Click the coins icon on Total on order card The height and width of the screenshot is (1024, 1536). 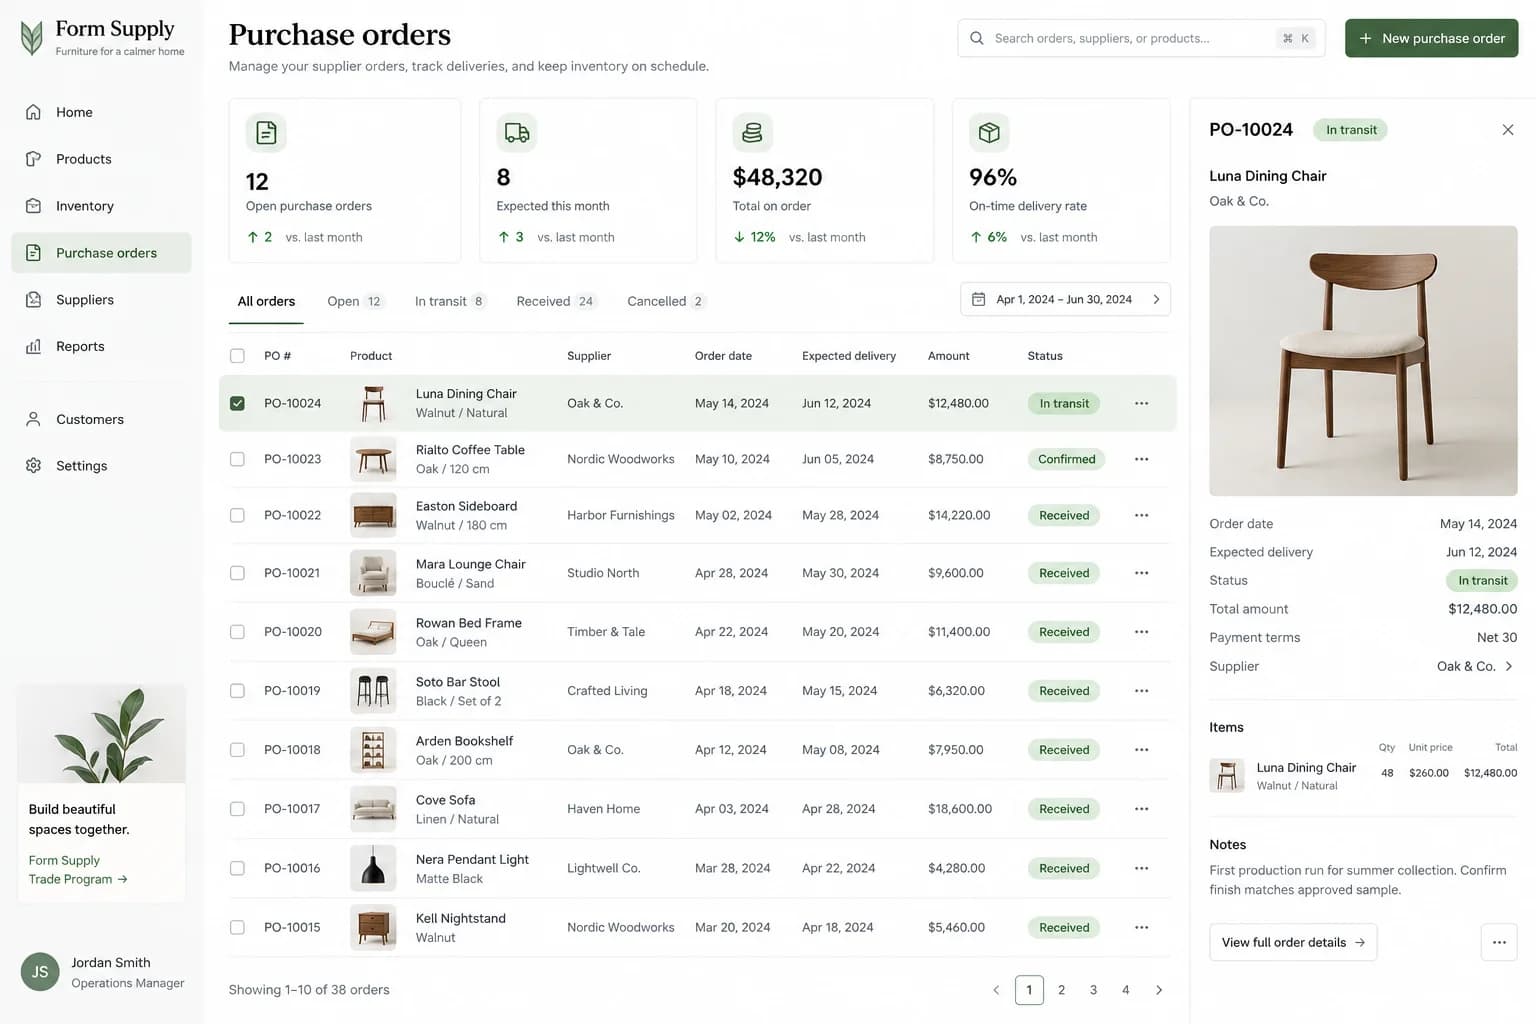tap(753, 132)
